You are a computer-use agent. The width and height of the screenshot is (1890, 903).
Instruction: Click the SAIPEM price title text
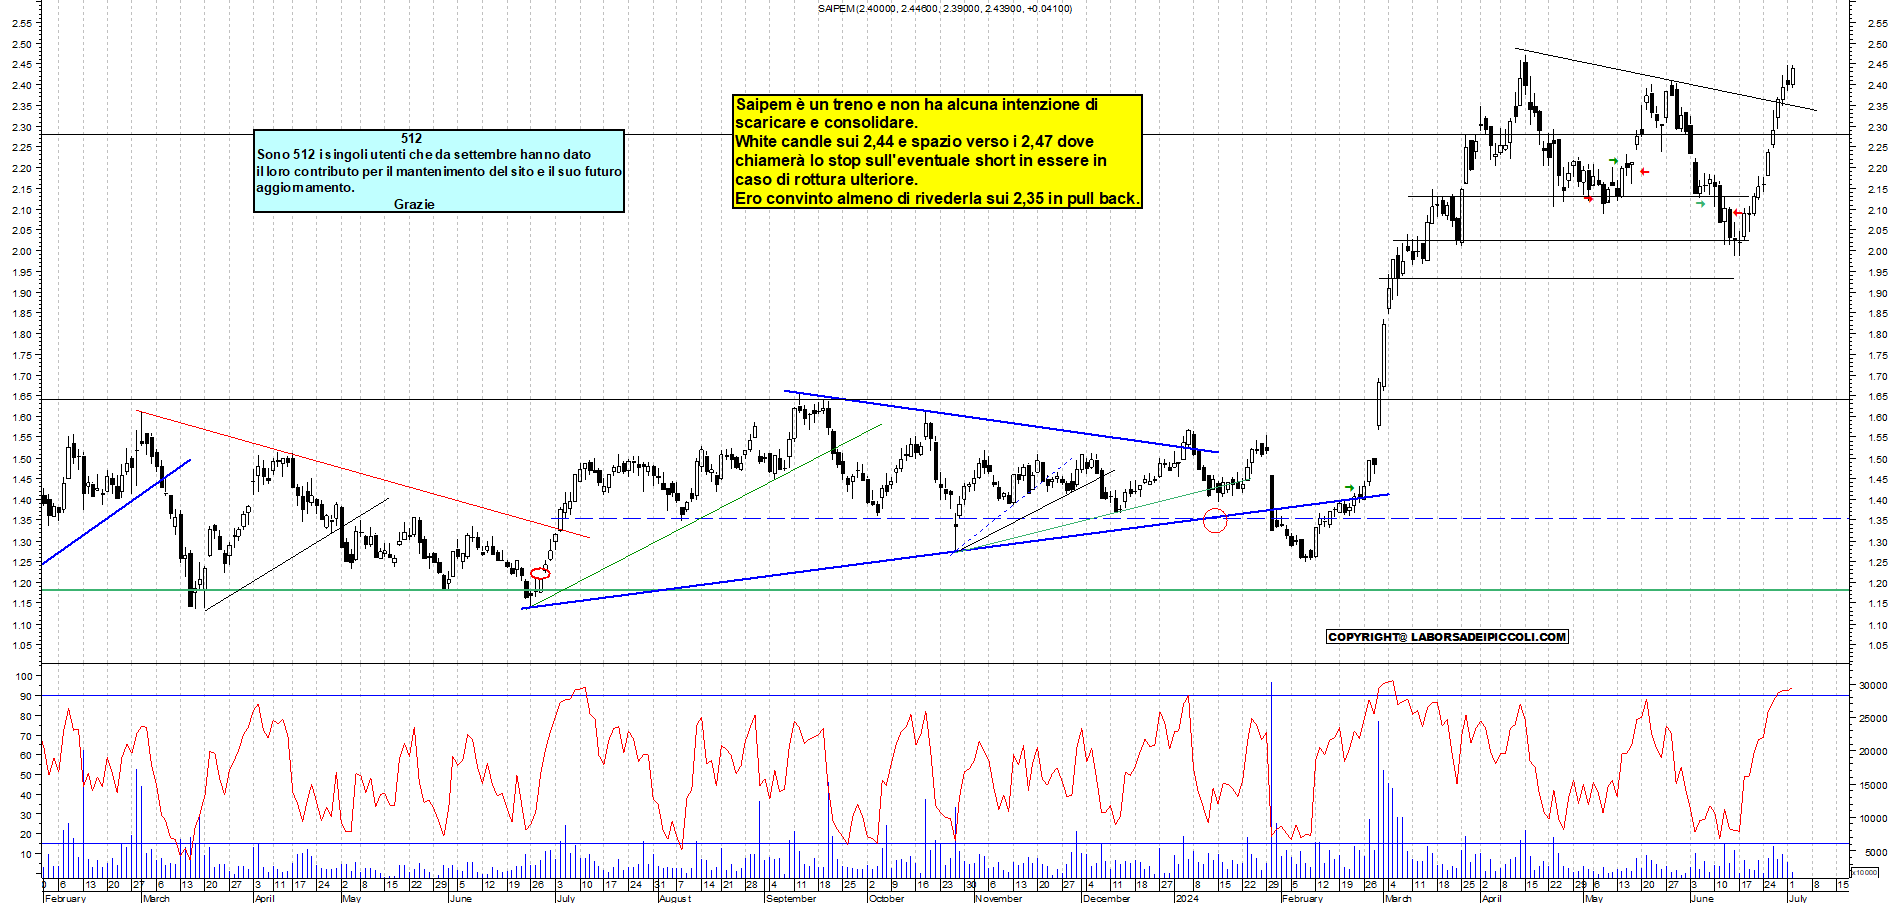point(944,9)
